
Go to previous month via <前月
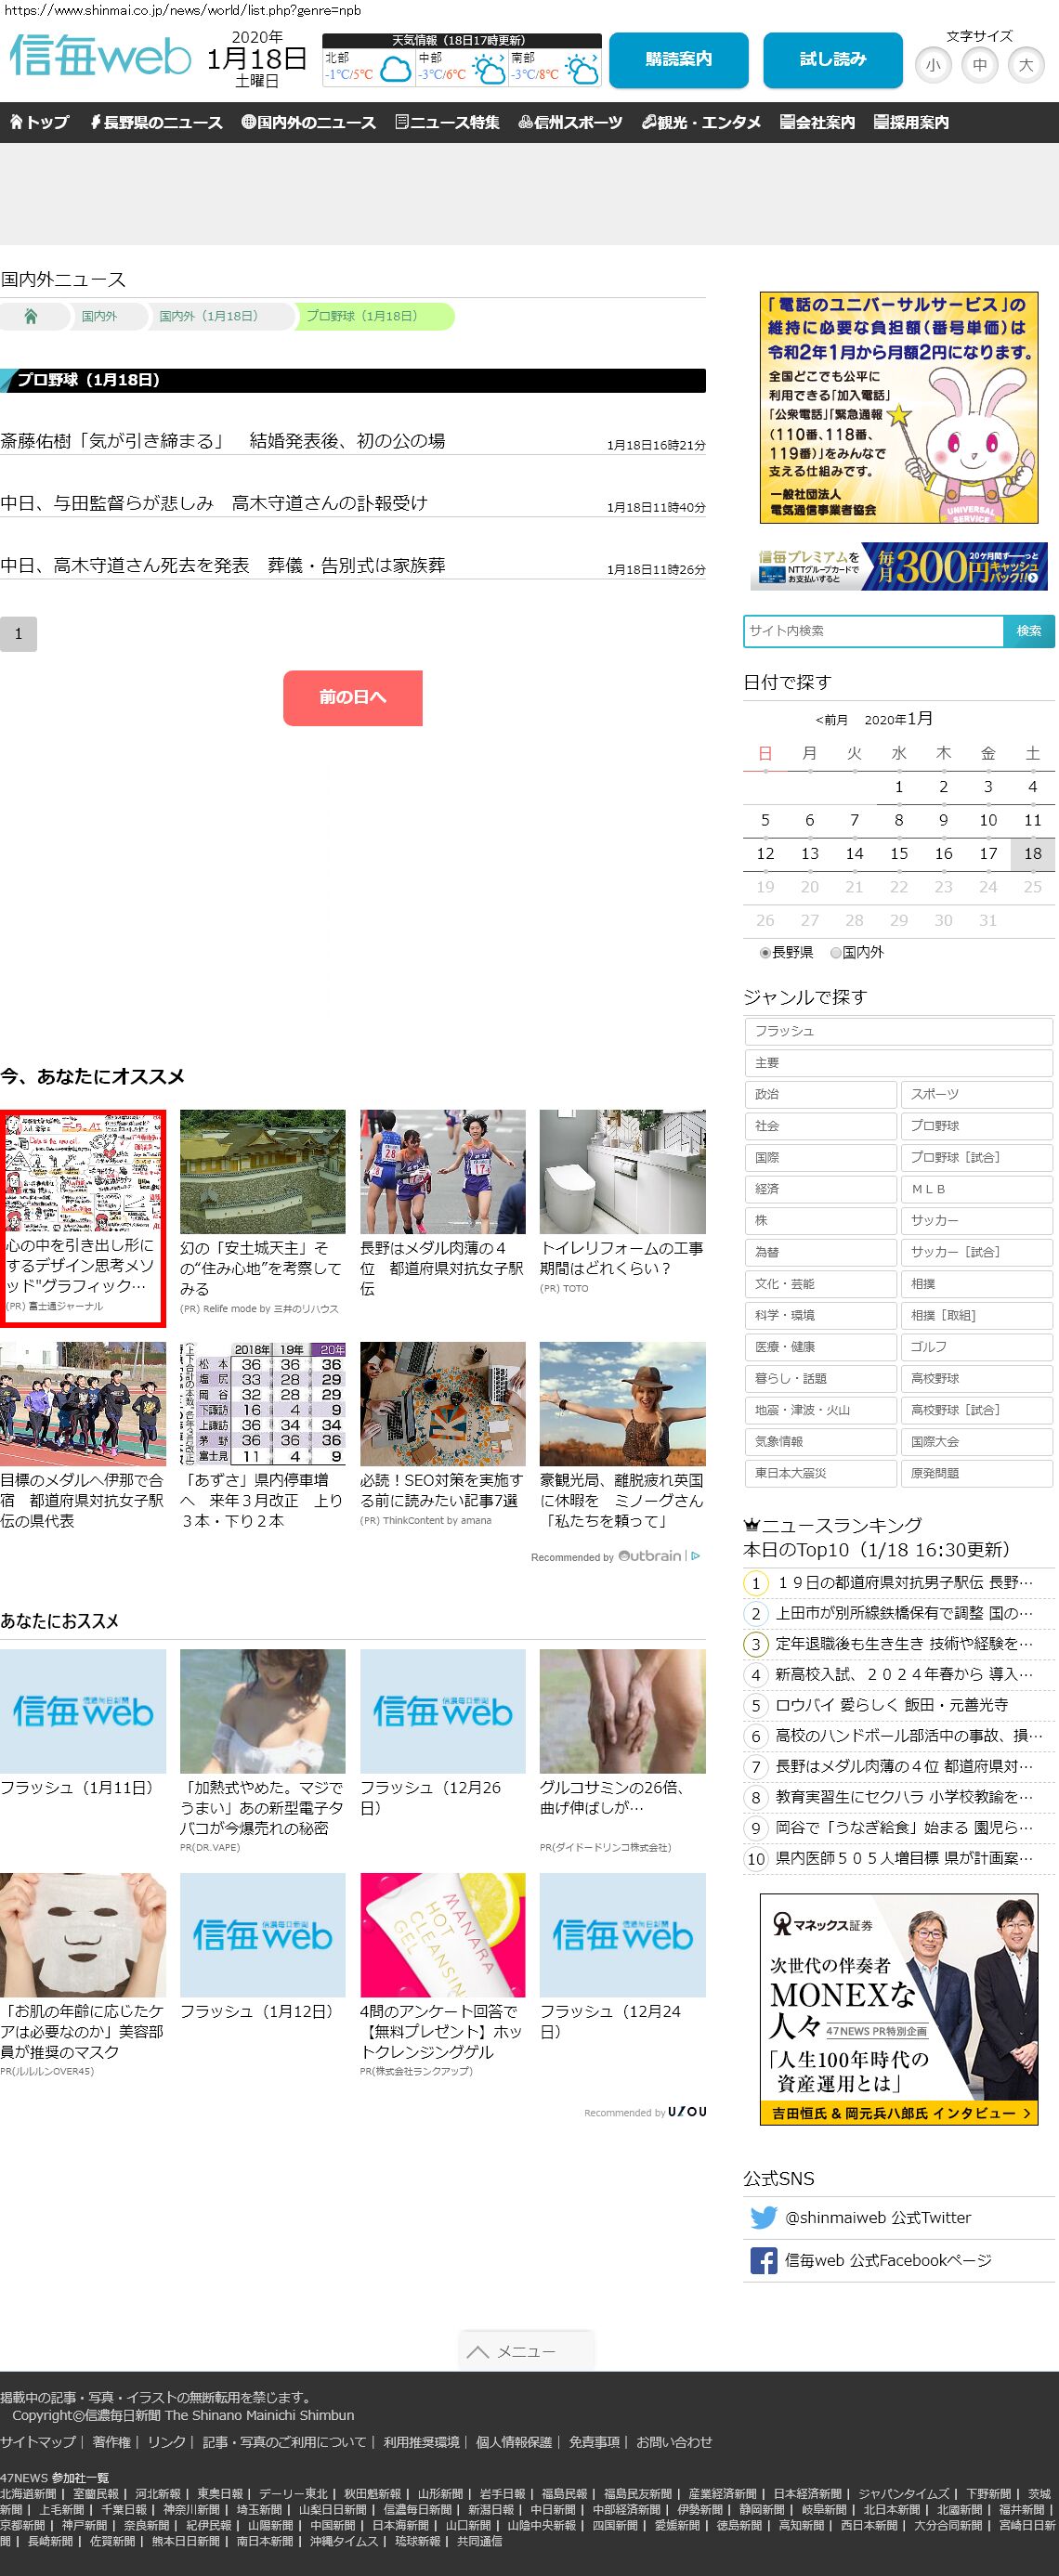point(831,720)
